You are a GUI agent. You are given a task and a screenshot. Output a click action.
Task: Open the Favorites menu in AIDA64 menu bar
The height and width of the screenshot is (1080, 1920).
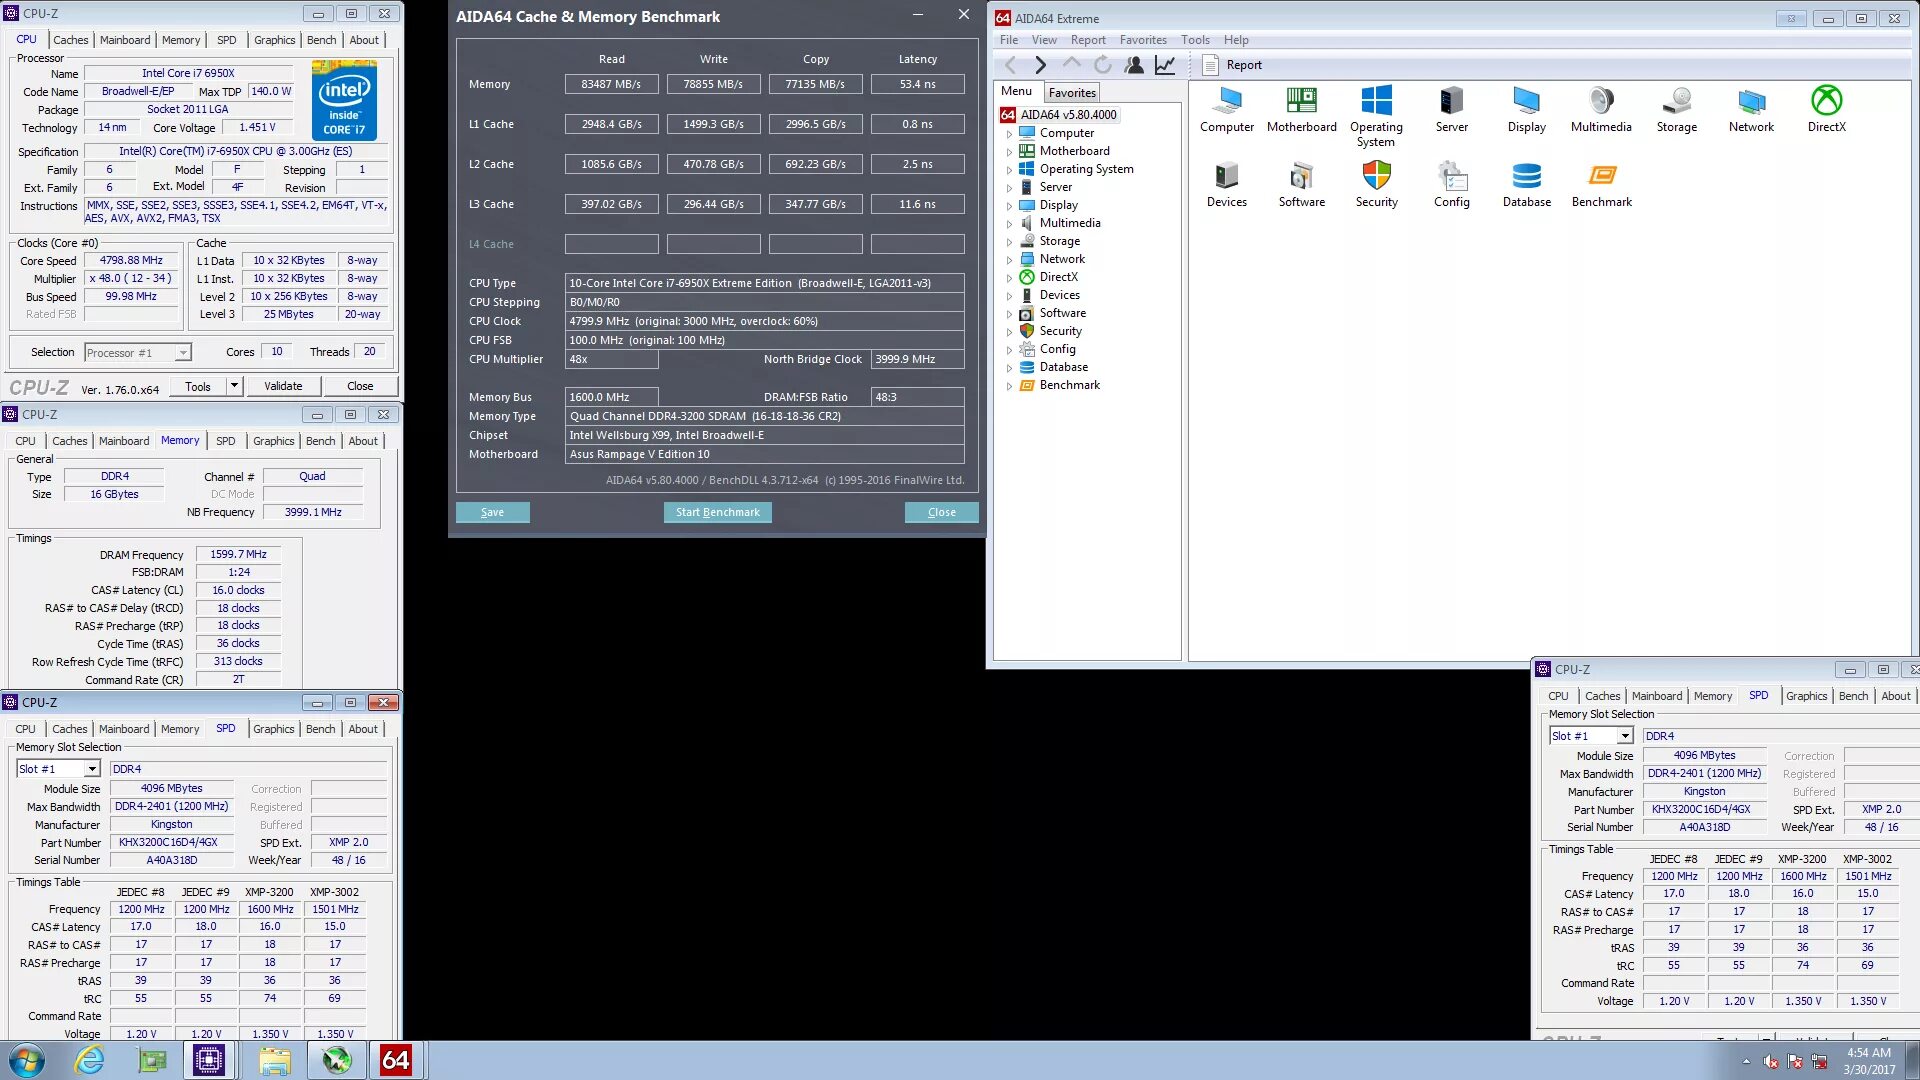tap(1143, 40)
